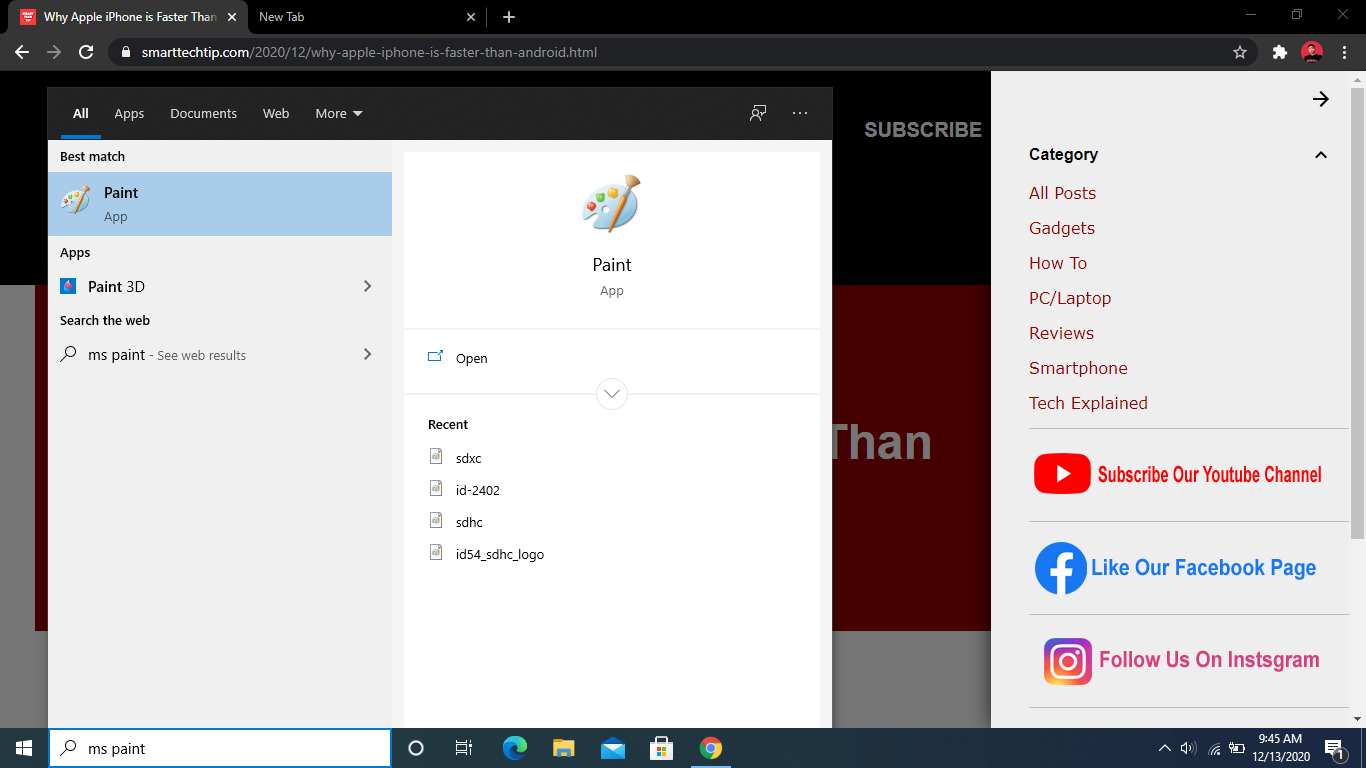1366x768 pixels.
Task: Open the search options ellipsis menu
Action: 800,113
